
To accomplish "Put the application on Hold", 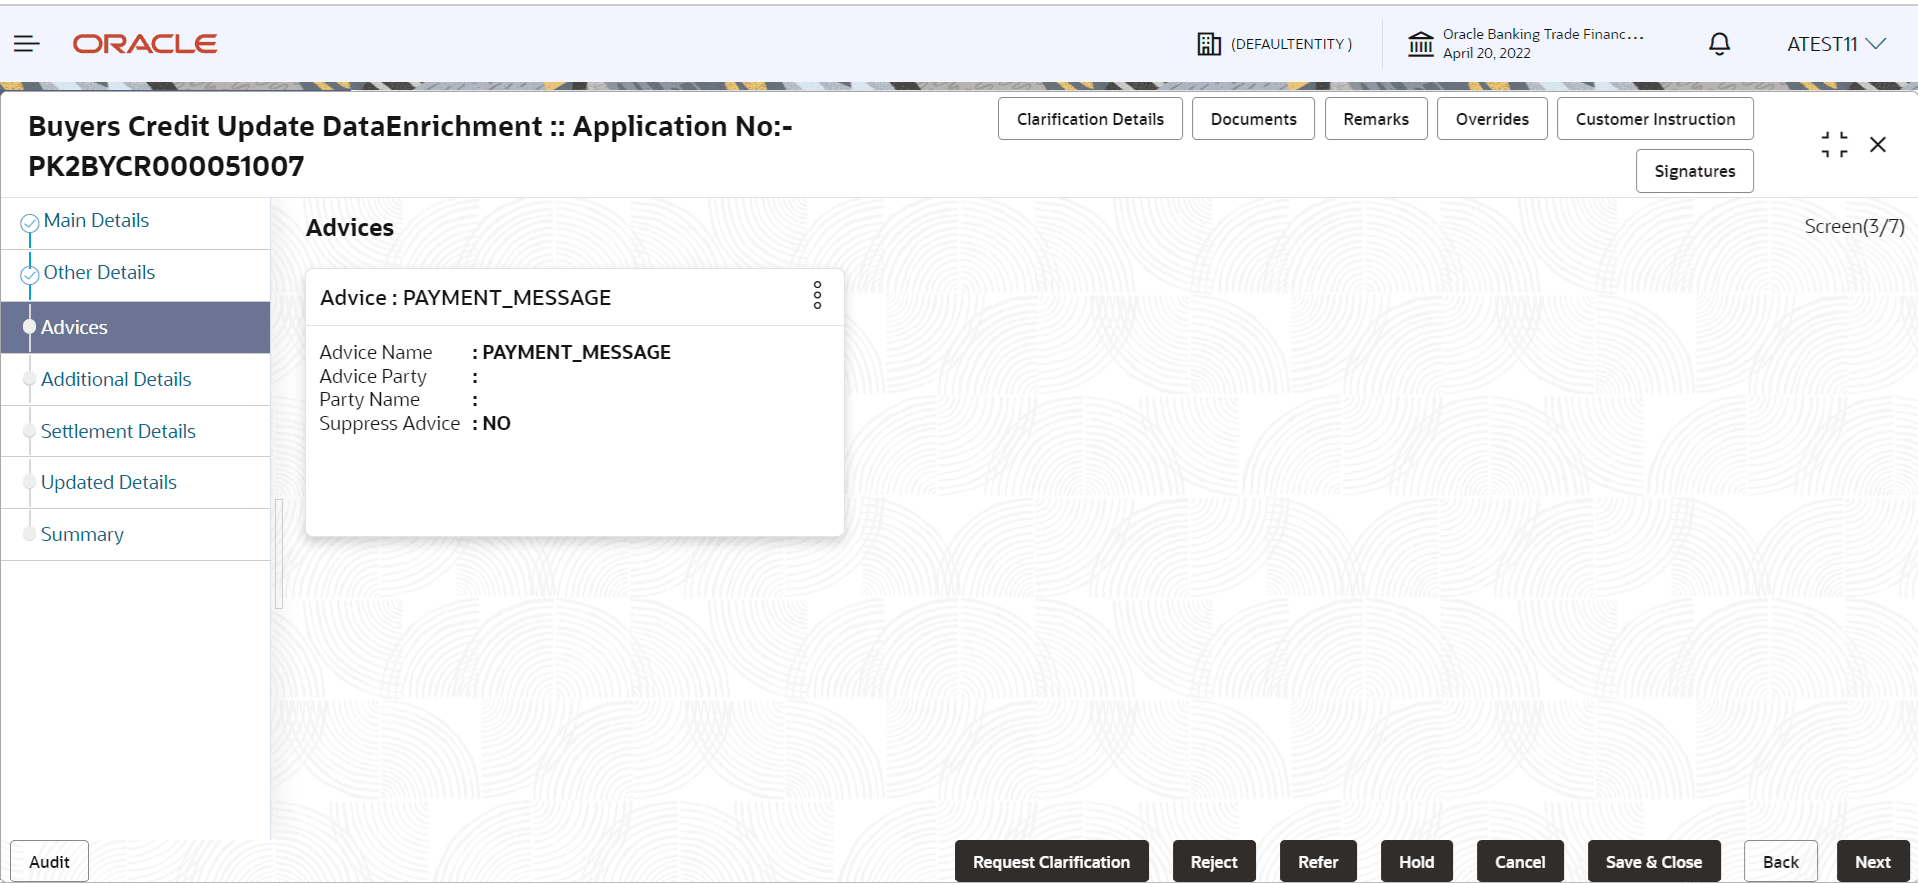I will 1416,862.
